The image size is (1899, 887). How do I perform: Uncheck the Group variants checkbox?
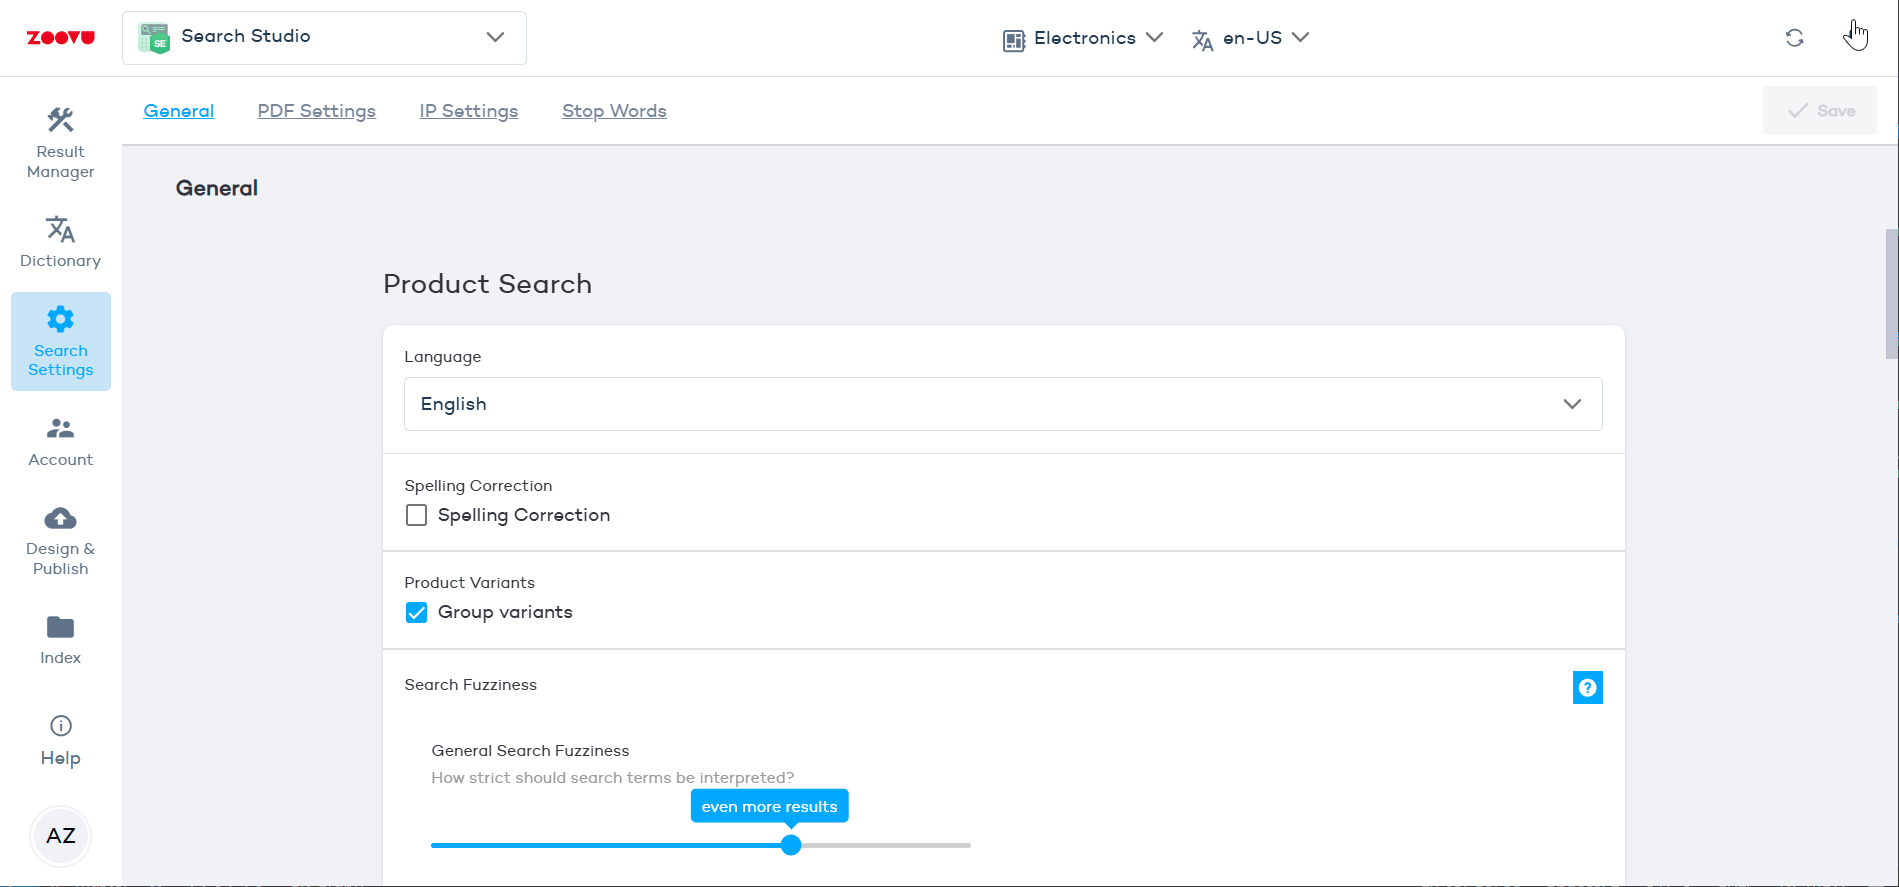pyautogui.click(x=417, y=612)
